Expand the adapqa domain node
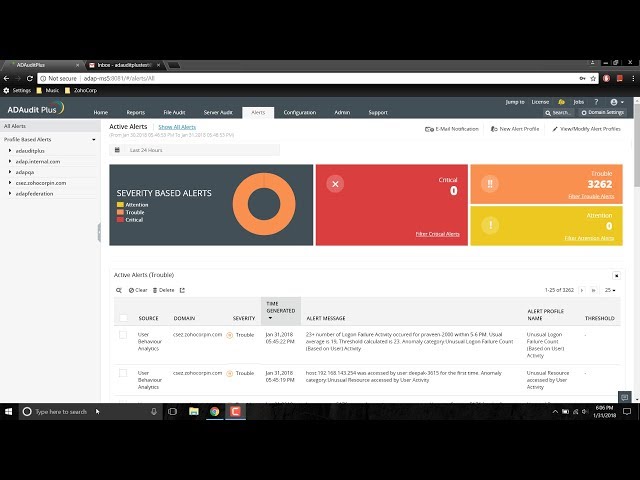Screen dimensions: 640x480 point(10,172)
